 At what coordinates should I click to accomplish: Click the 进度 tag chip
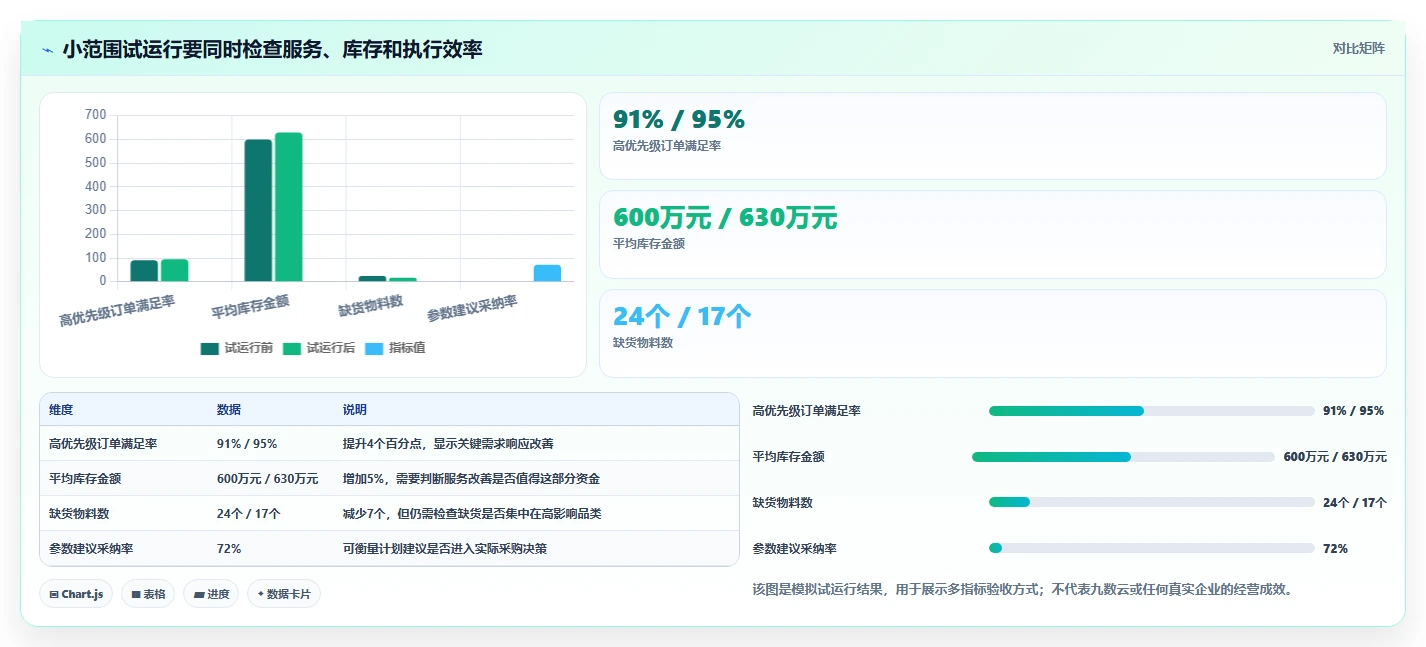211,594
